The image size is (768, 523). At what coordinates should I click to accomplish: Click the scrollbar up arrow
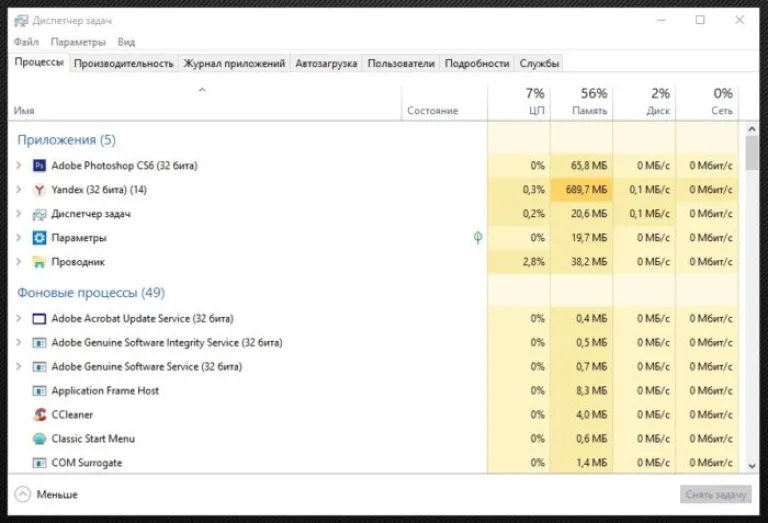coord(752,129)
